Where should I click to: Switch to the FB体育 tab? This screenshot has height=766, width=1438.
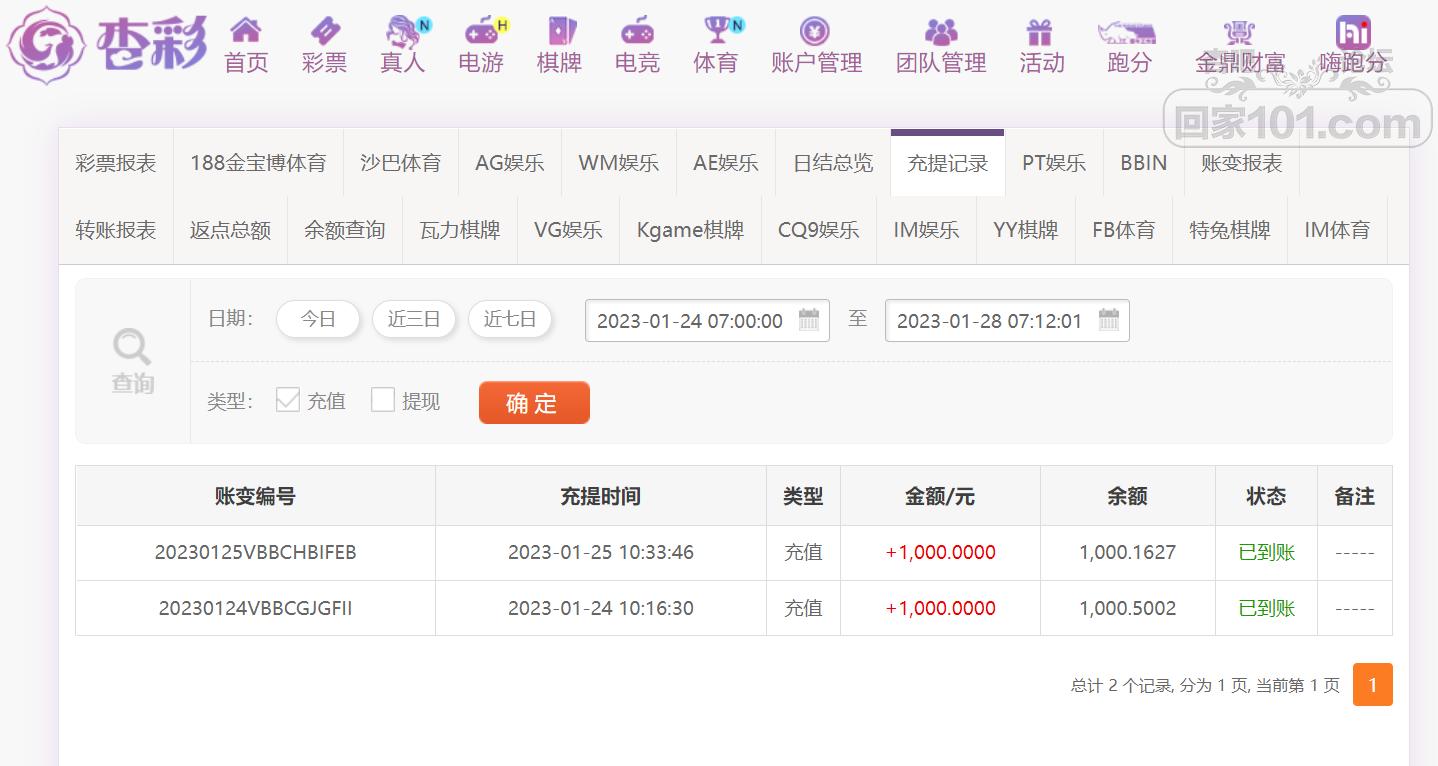click(x=1124, y=230)
